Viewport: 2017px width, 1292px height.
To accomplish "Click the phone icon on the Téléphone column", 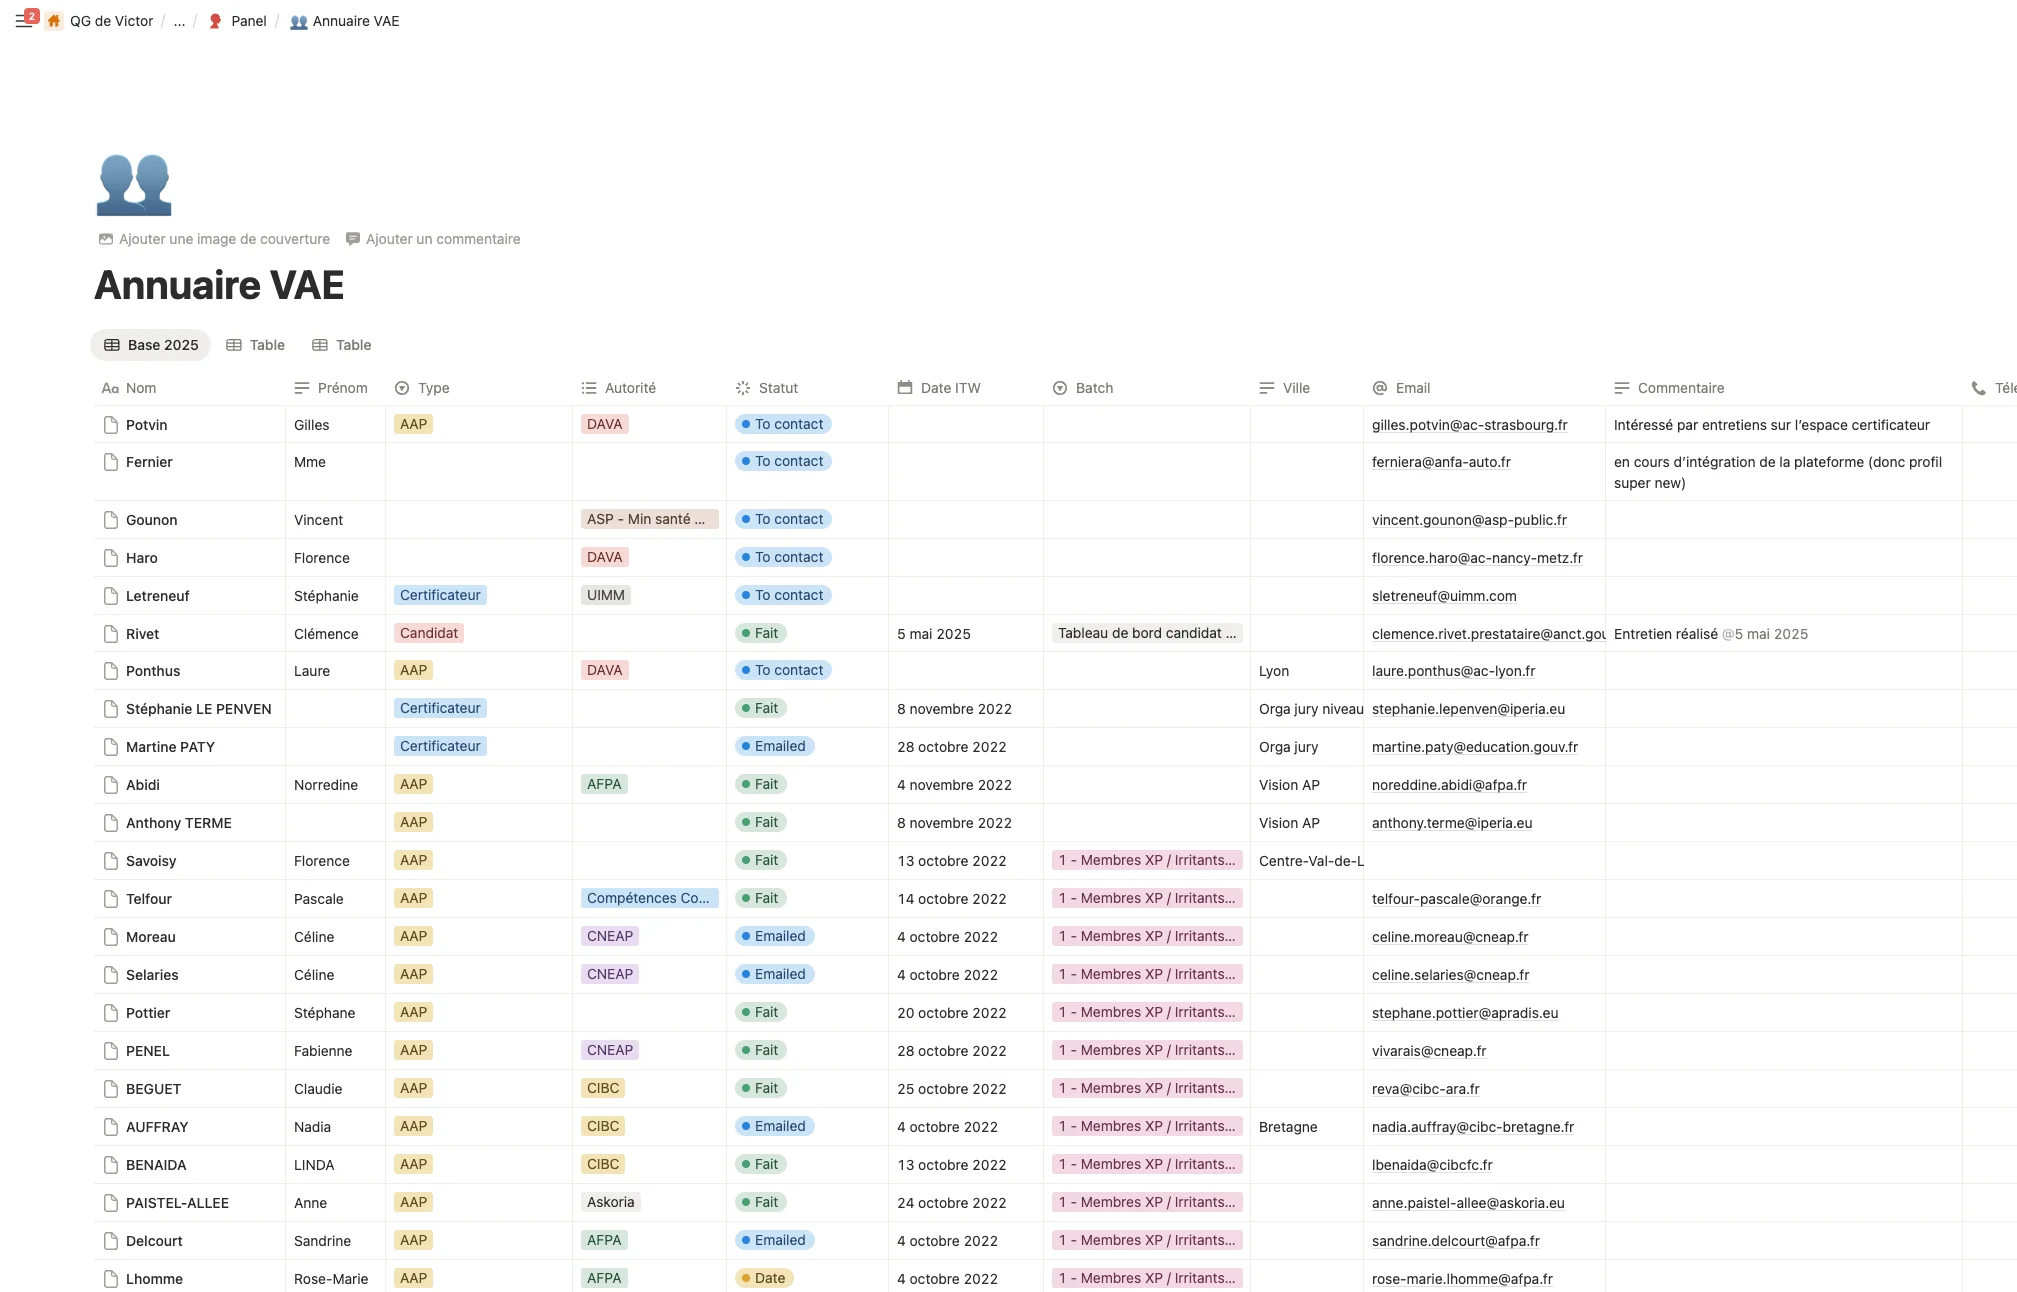I will coord(1977,388).
